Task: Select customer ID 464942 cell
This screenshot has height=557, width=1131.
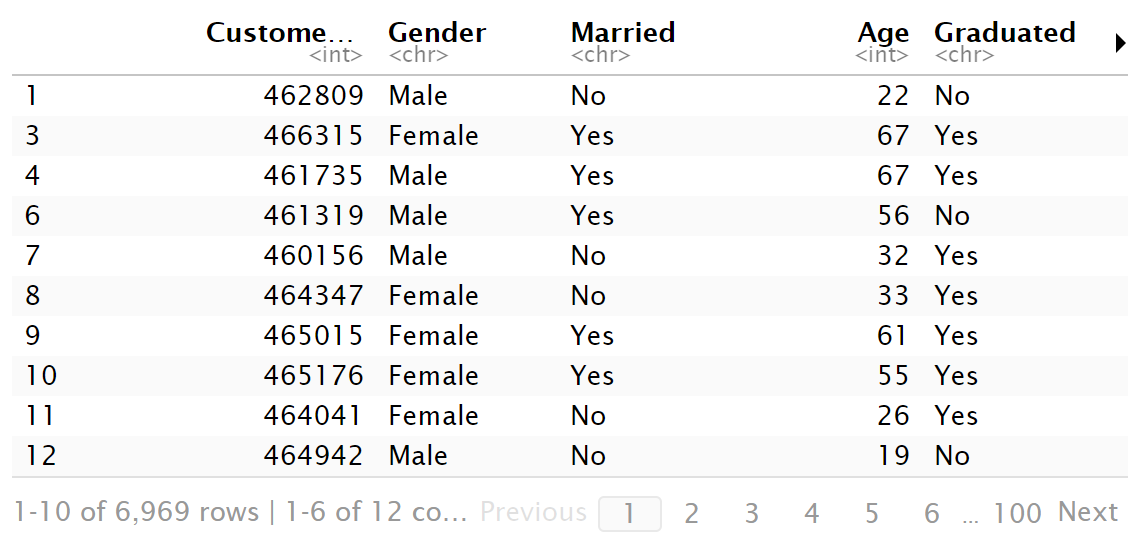Action: pos(314,456)
